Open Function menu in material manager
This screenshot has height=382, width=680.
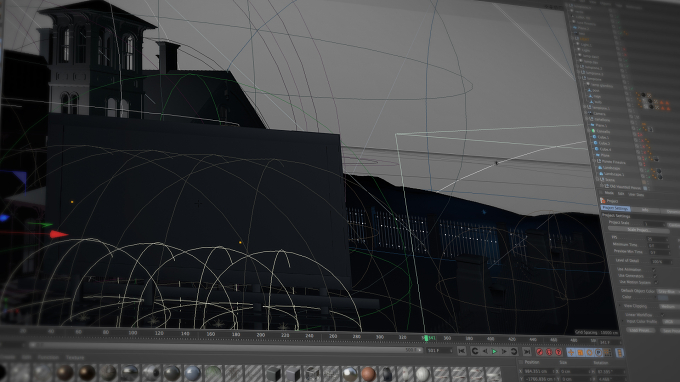click(x=48, y=357)
